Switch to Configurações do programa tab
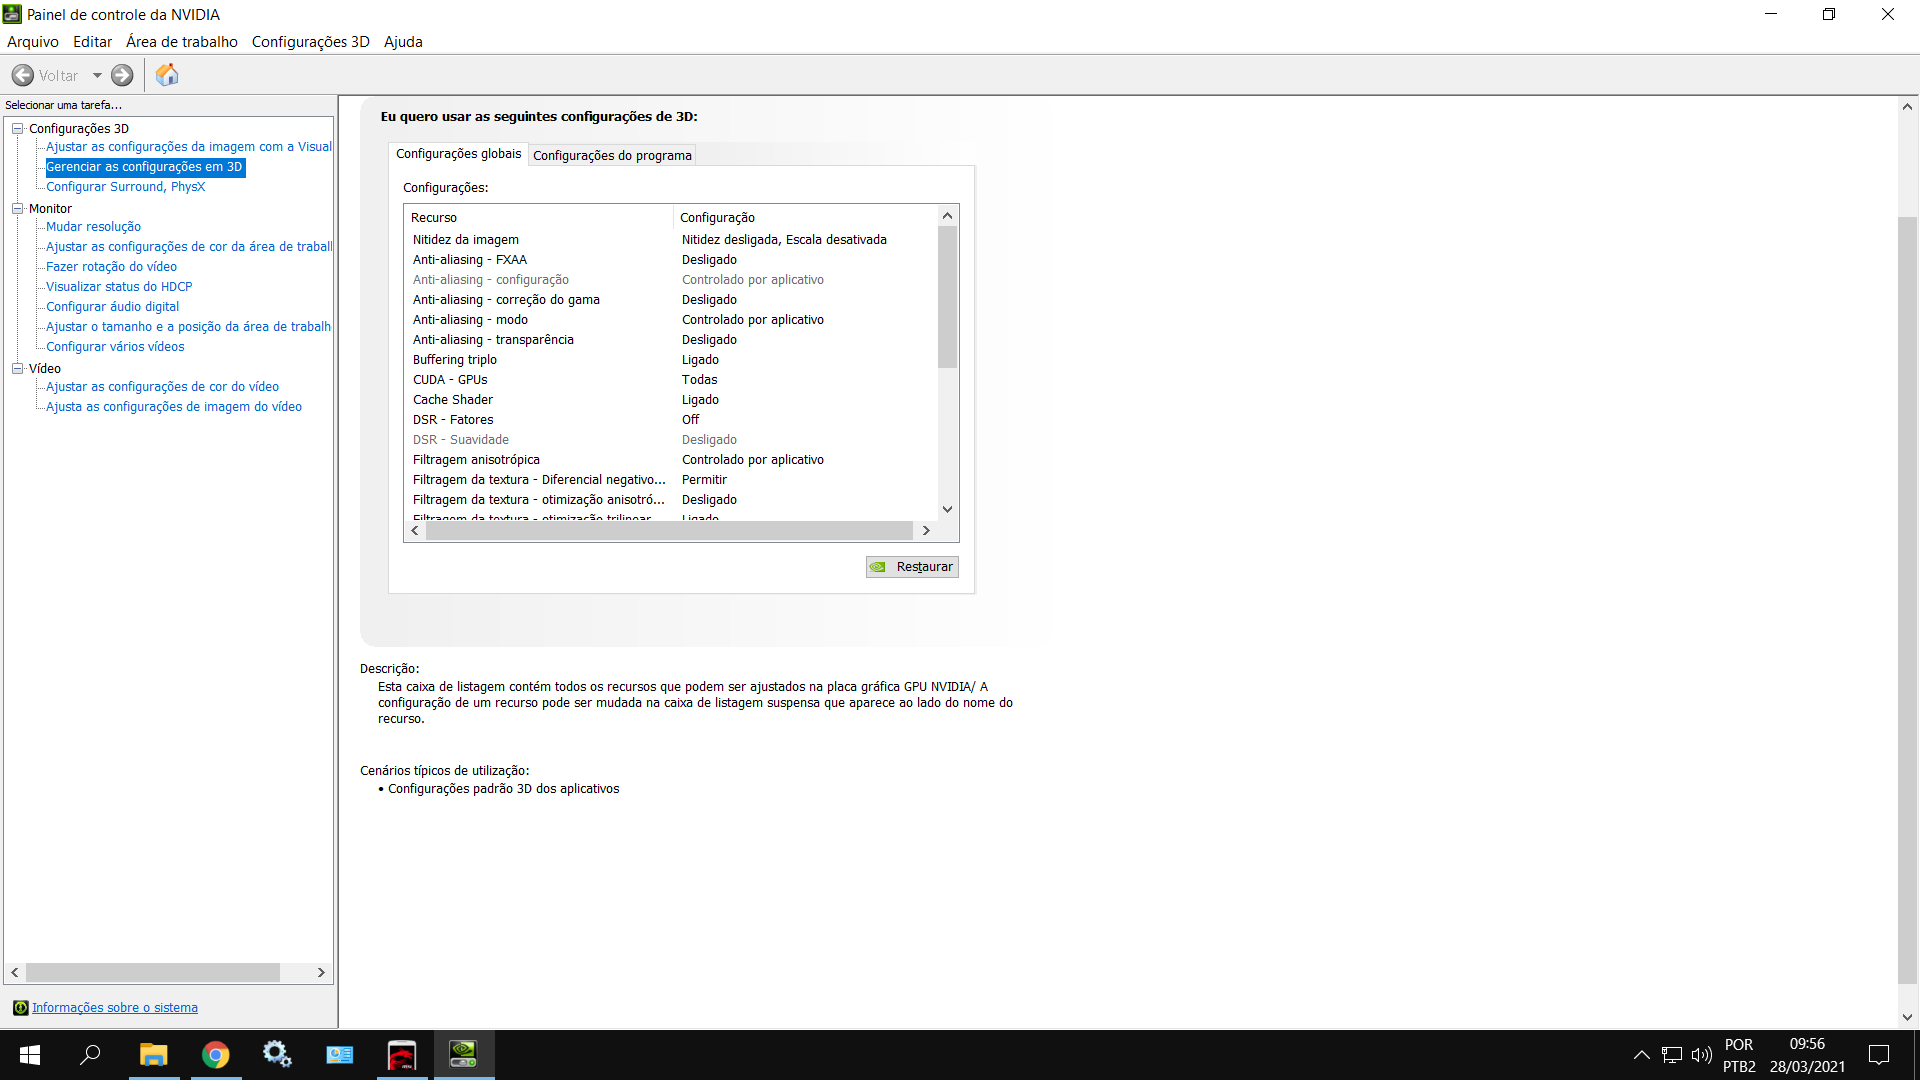1920x1080 pixels. 612,155
